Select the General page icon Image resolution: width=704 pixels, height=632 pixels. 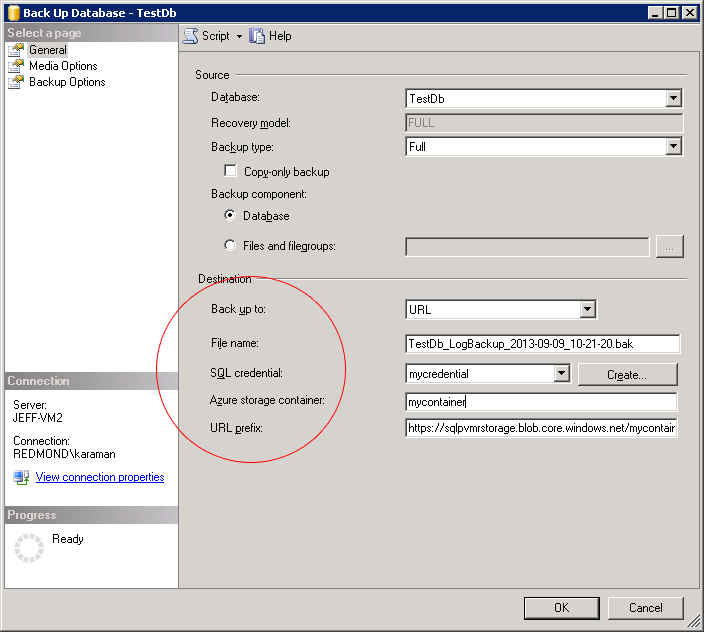tap(16, 50)
